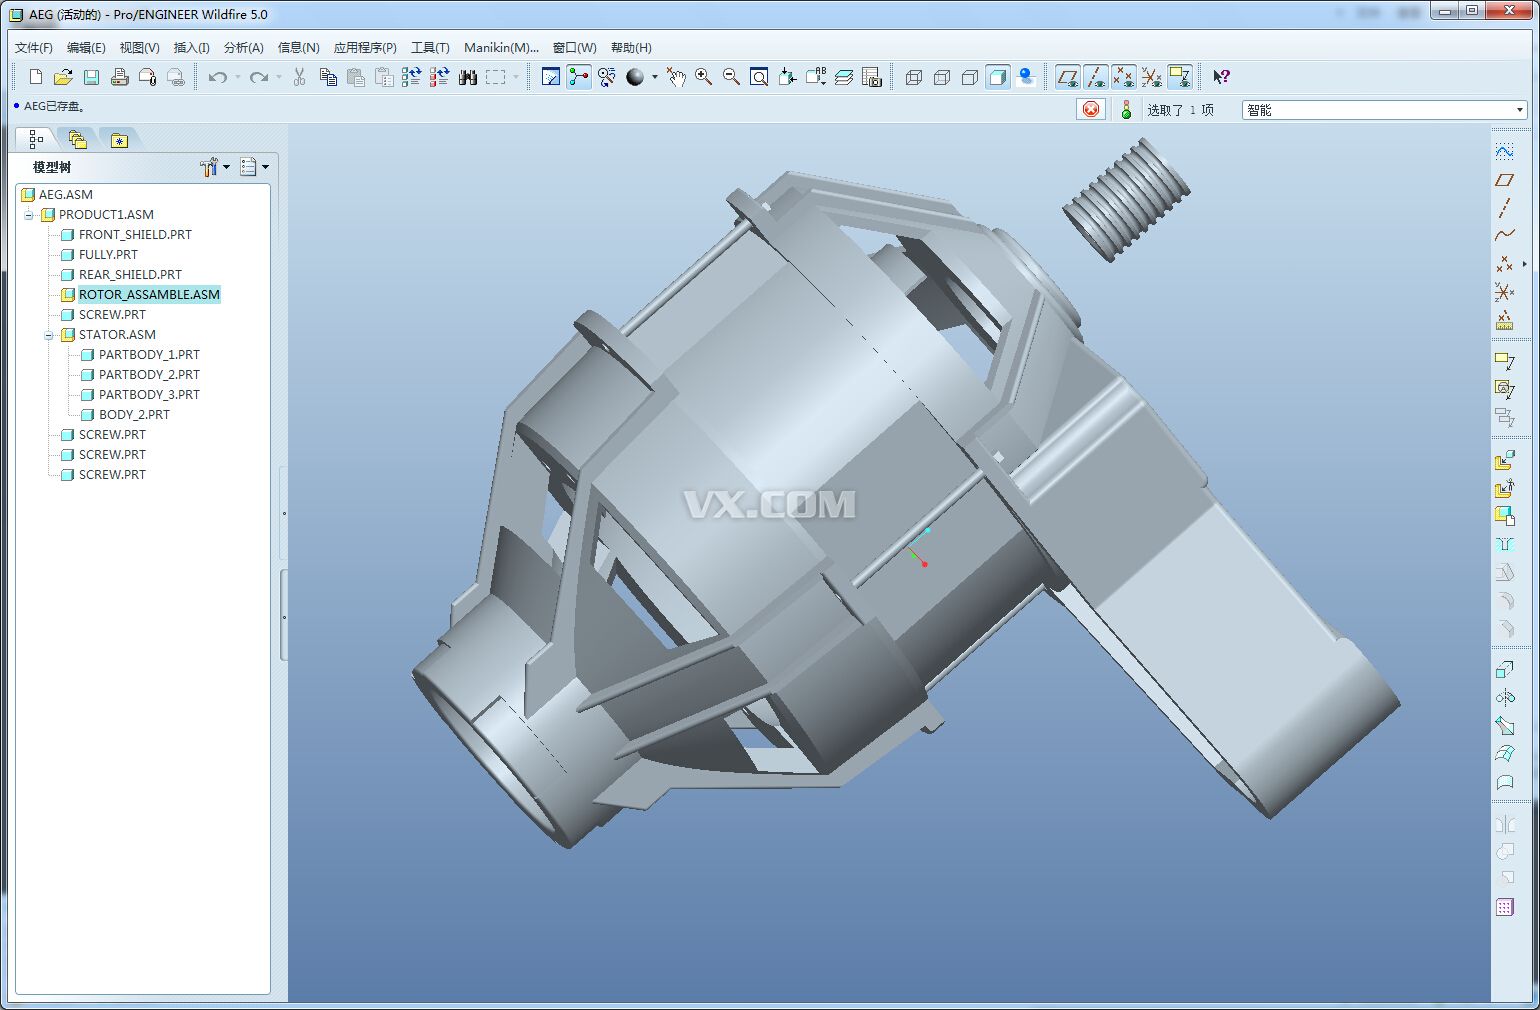Open the Find binoculars tool
The width and height of the screenshot is (1540, 1010).
[467, 77]
